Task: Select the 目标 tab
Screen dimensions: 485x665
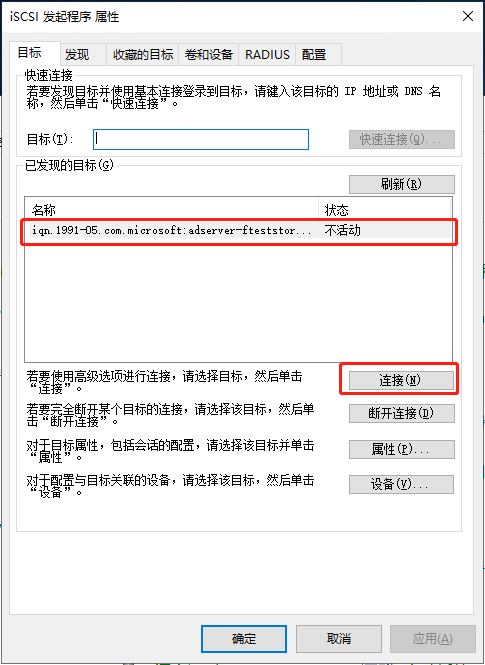Action: pos(30,53)
